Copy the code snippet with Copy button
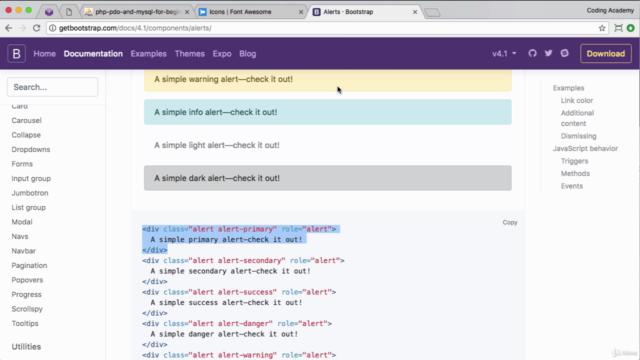 510,222
